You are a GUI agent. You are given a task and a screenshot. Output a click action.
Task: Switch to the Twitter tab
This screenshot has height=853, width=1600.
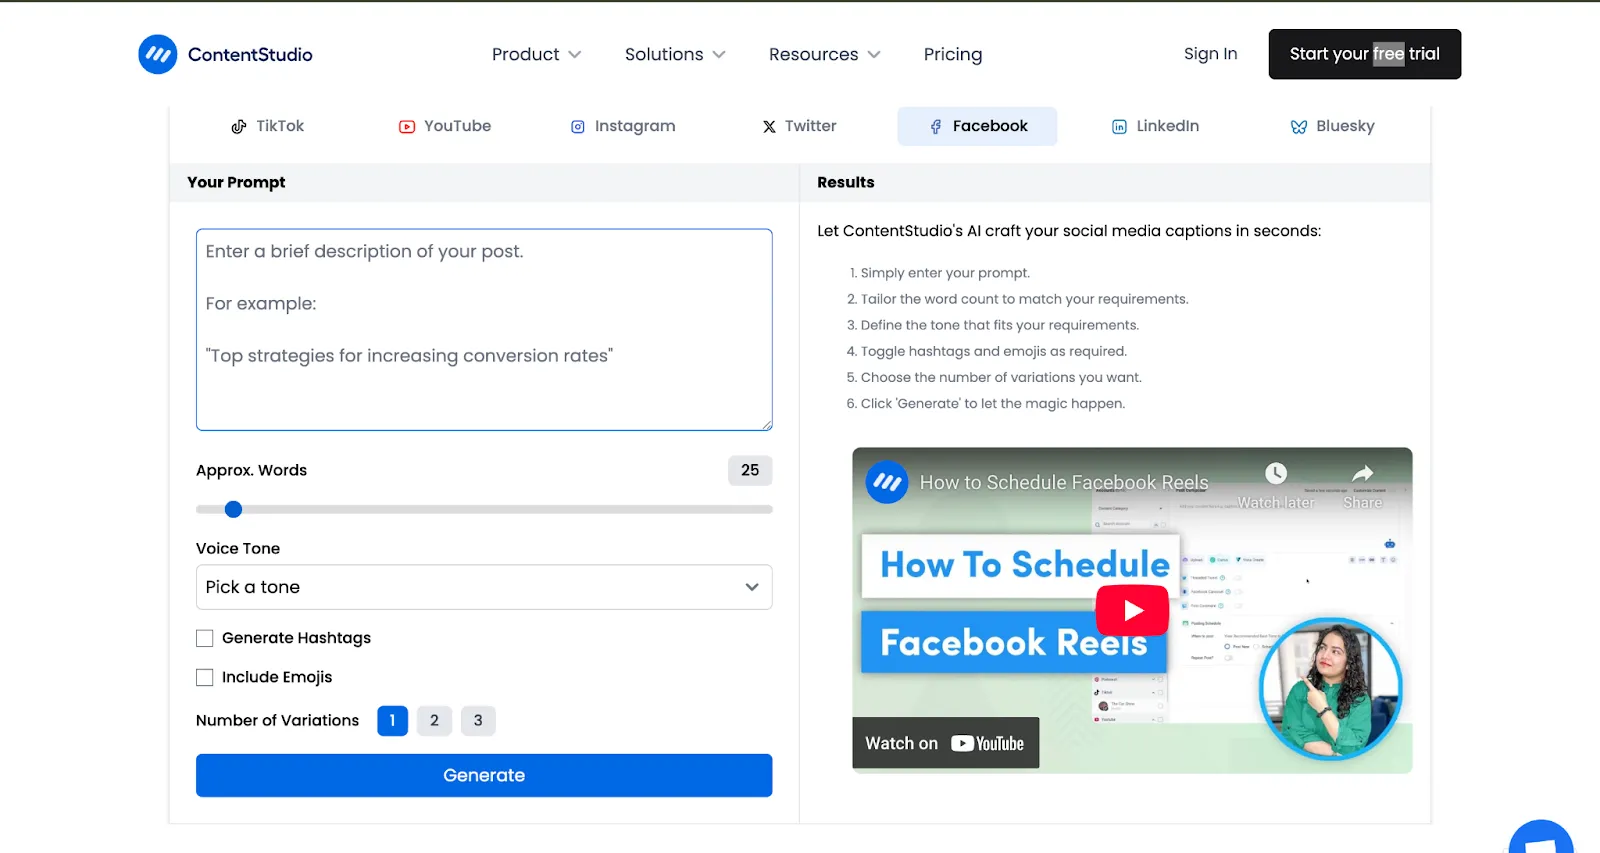(799, 126)
